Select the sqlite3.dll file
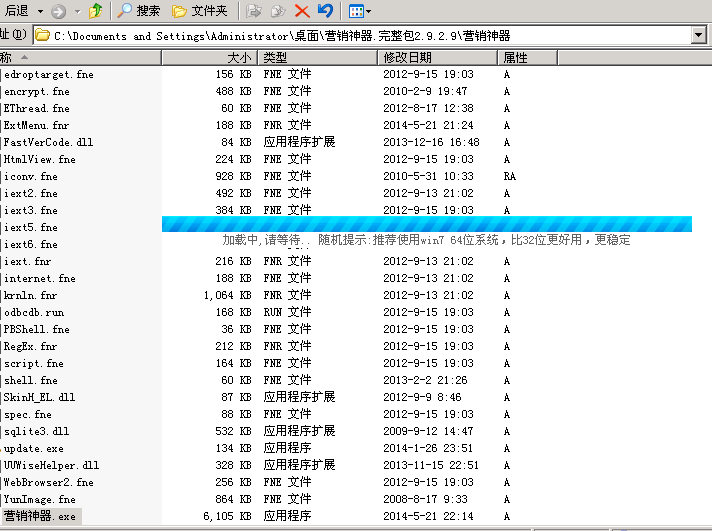The image size is (712, 531). pos(36,431)
